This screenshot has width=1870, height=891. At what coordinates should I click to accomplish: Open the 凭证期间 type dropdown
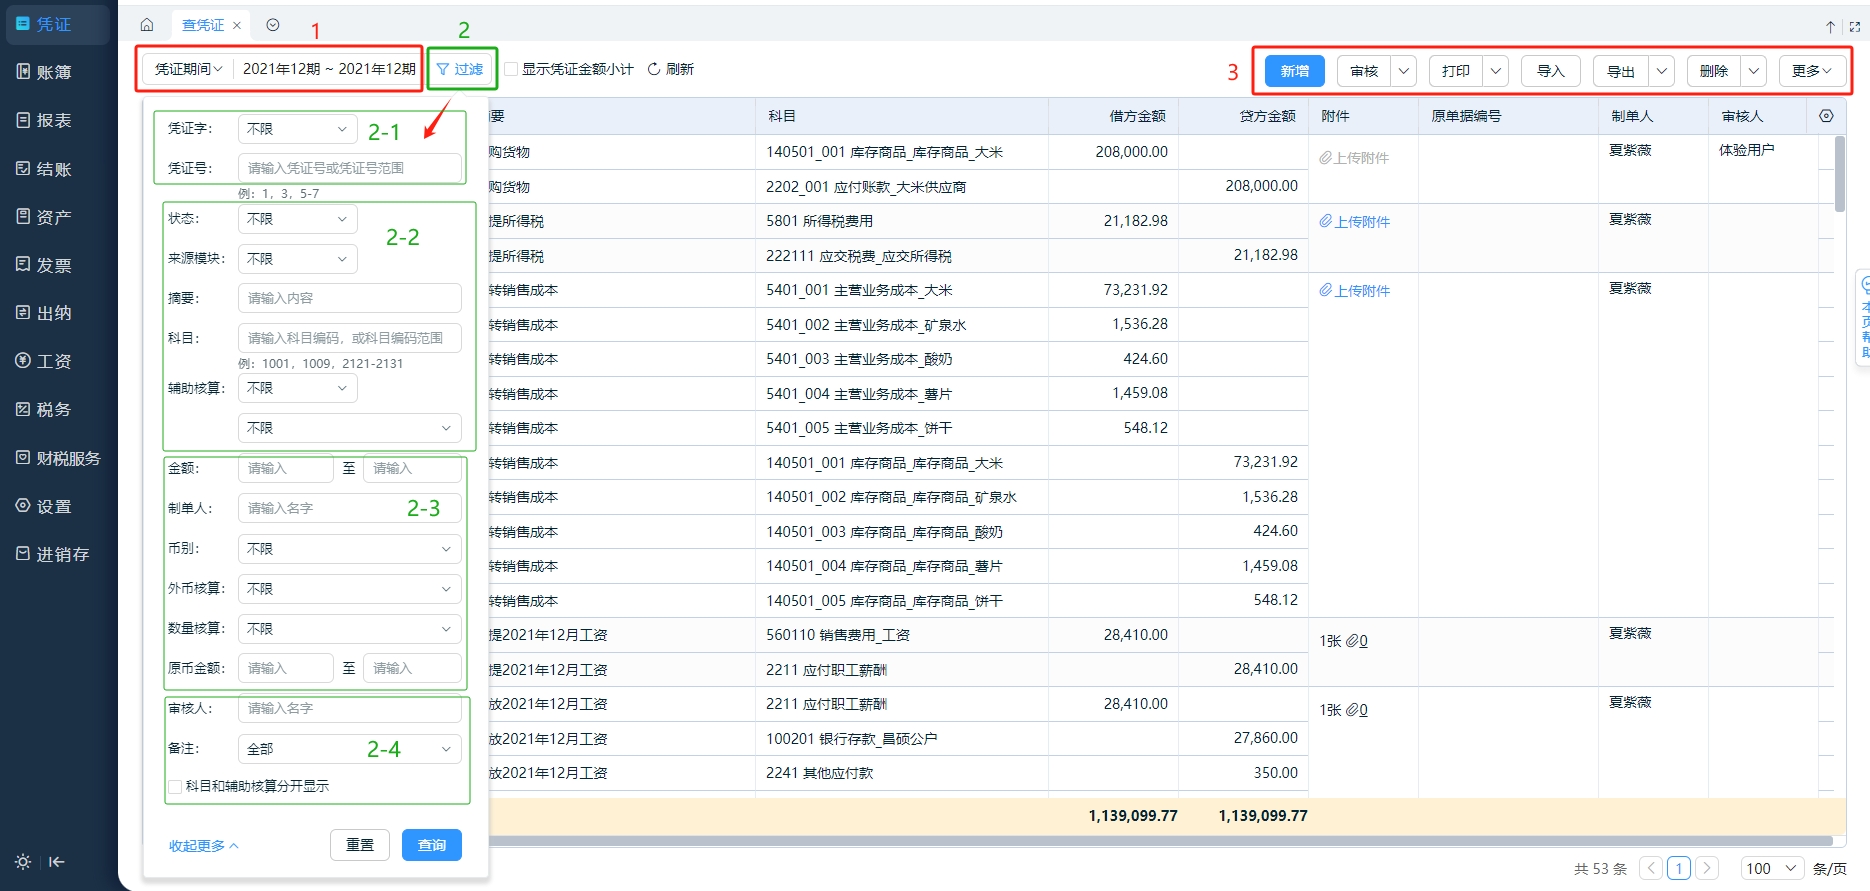click(188, 69)
